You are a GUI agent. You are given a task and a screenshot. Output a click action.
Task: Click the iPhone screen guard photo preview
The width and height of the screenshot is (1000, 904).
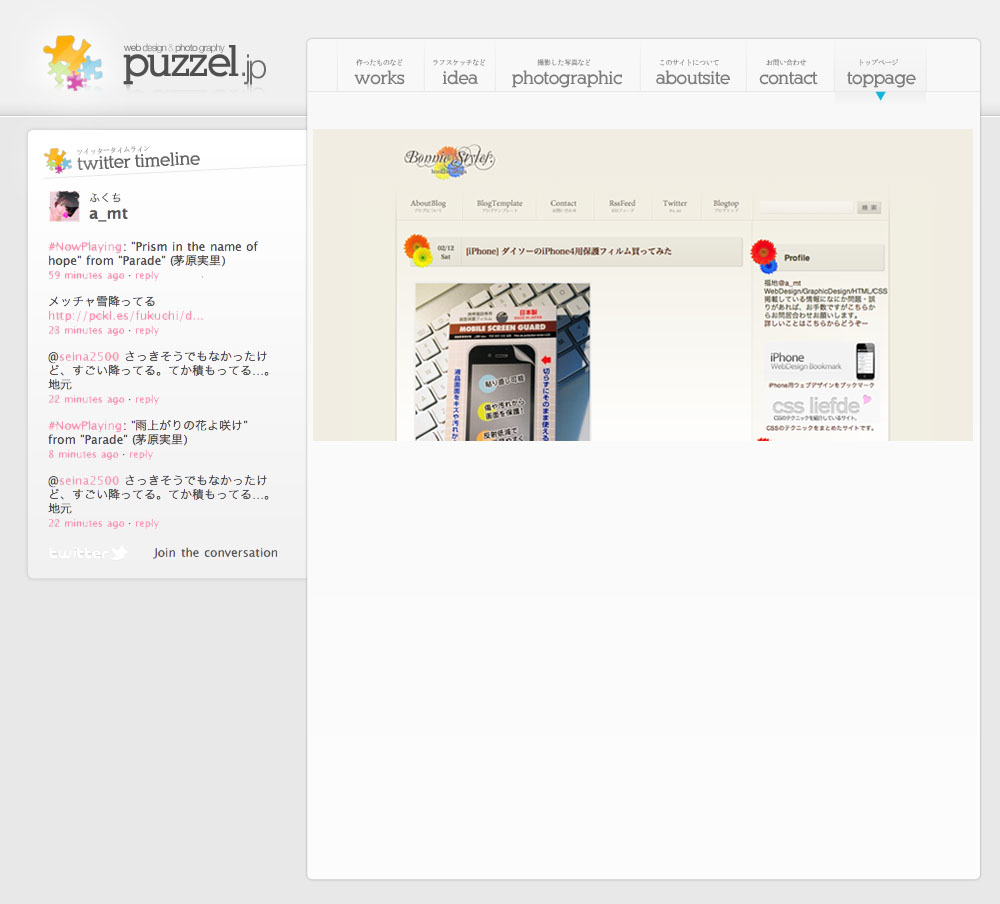pyautogui.click(x=502, y=362)
